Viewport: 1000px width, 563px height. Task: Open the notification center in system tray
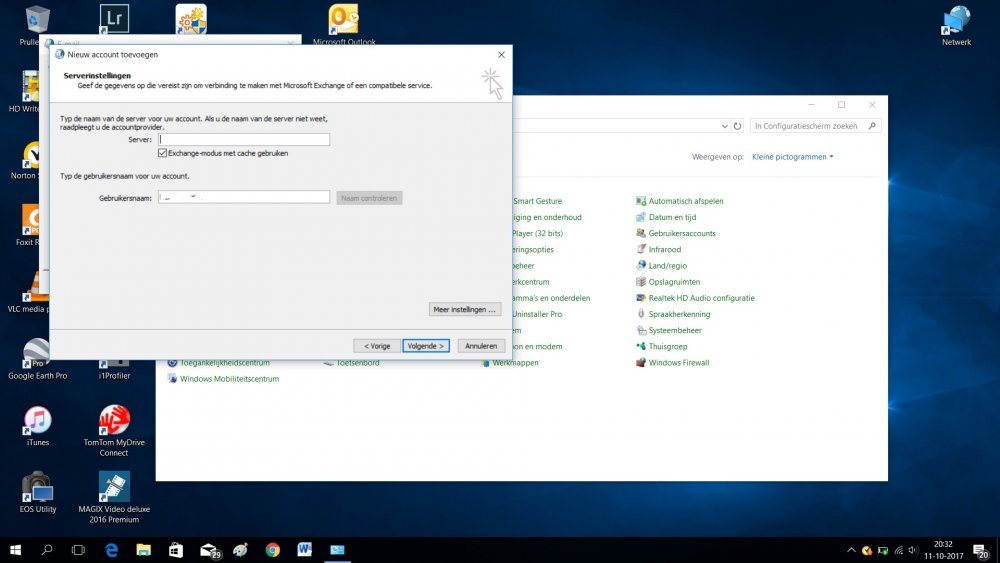[x=982, y=550]
